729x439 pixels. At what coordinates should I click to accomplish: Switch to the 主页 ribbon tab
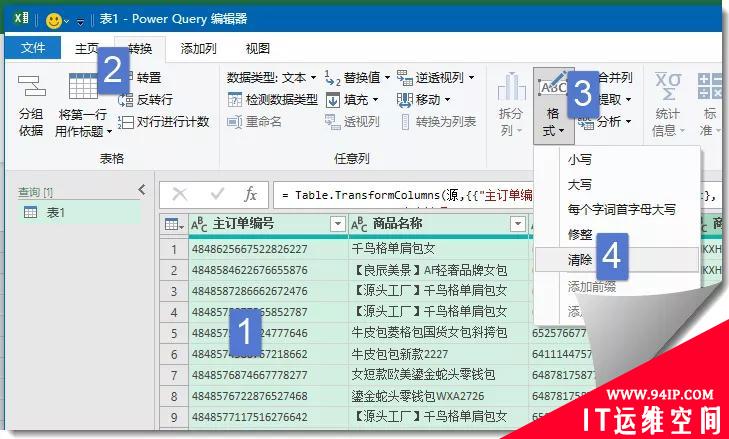[86, 48]
